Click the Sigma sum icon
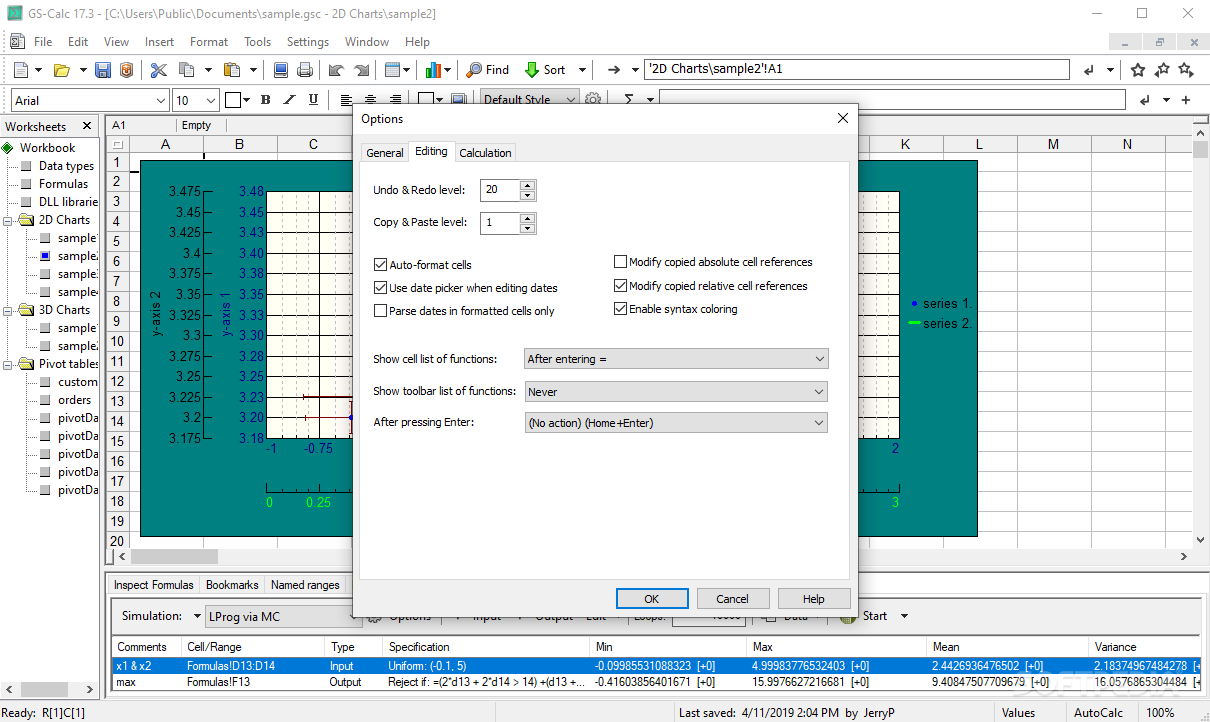Viewport: 1210px width, 722px height. pos(629,100)
